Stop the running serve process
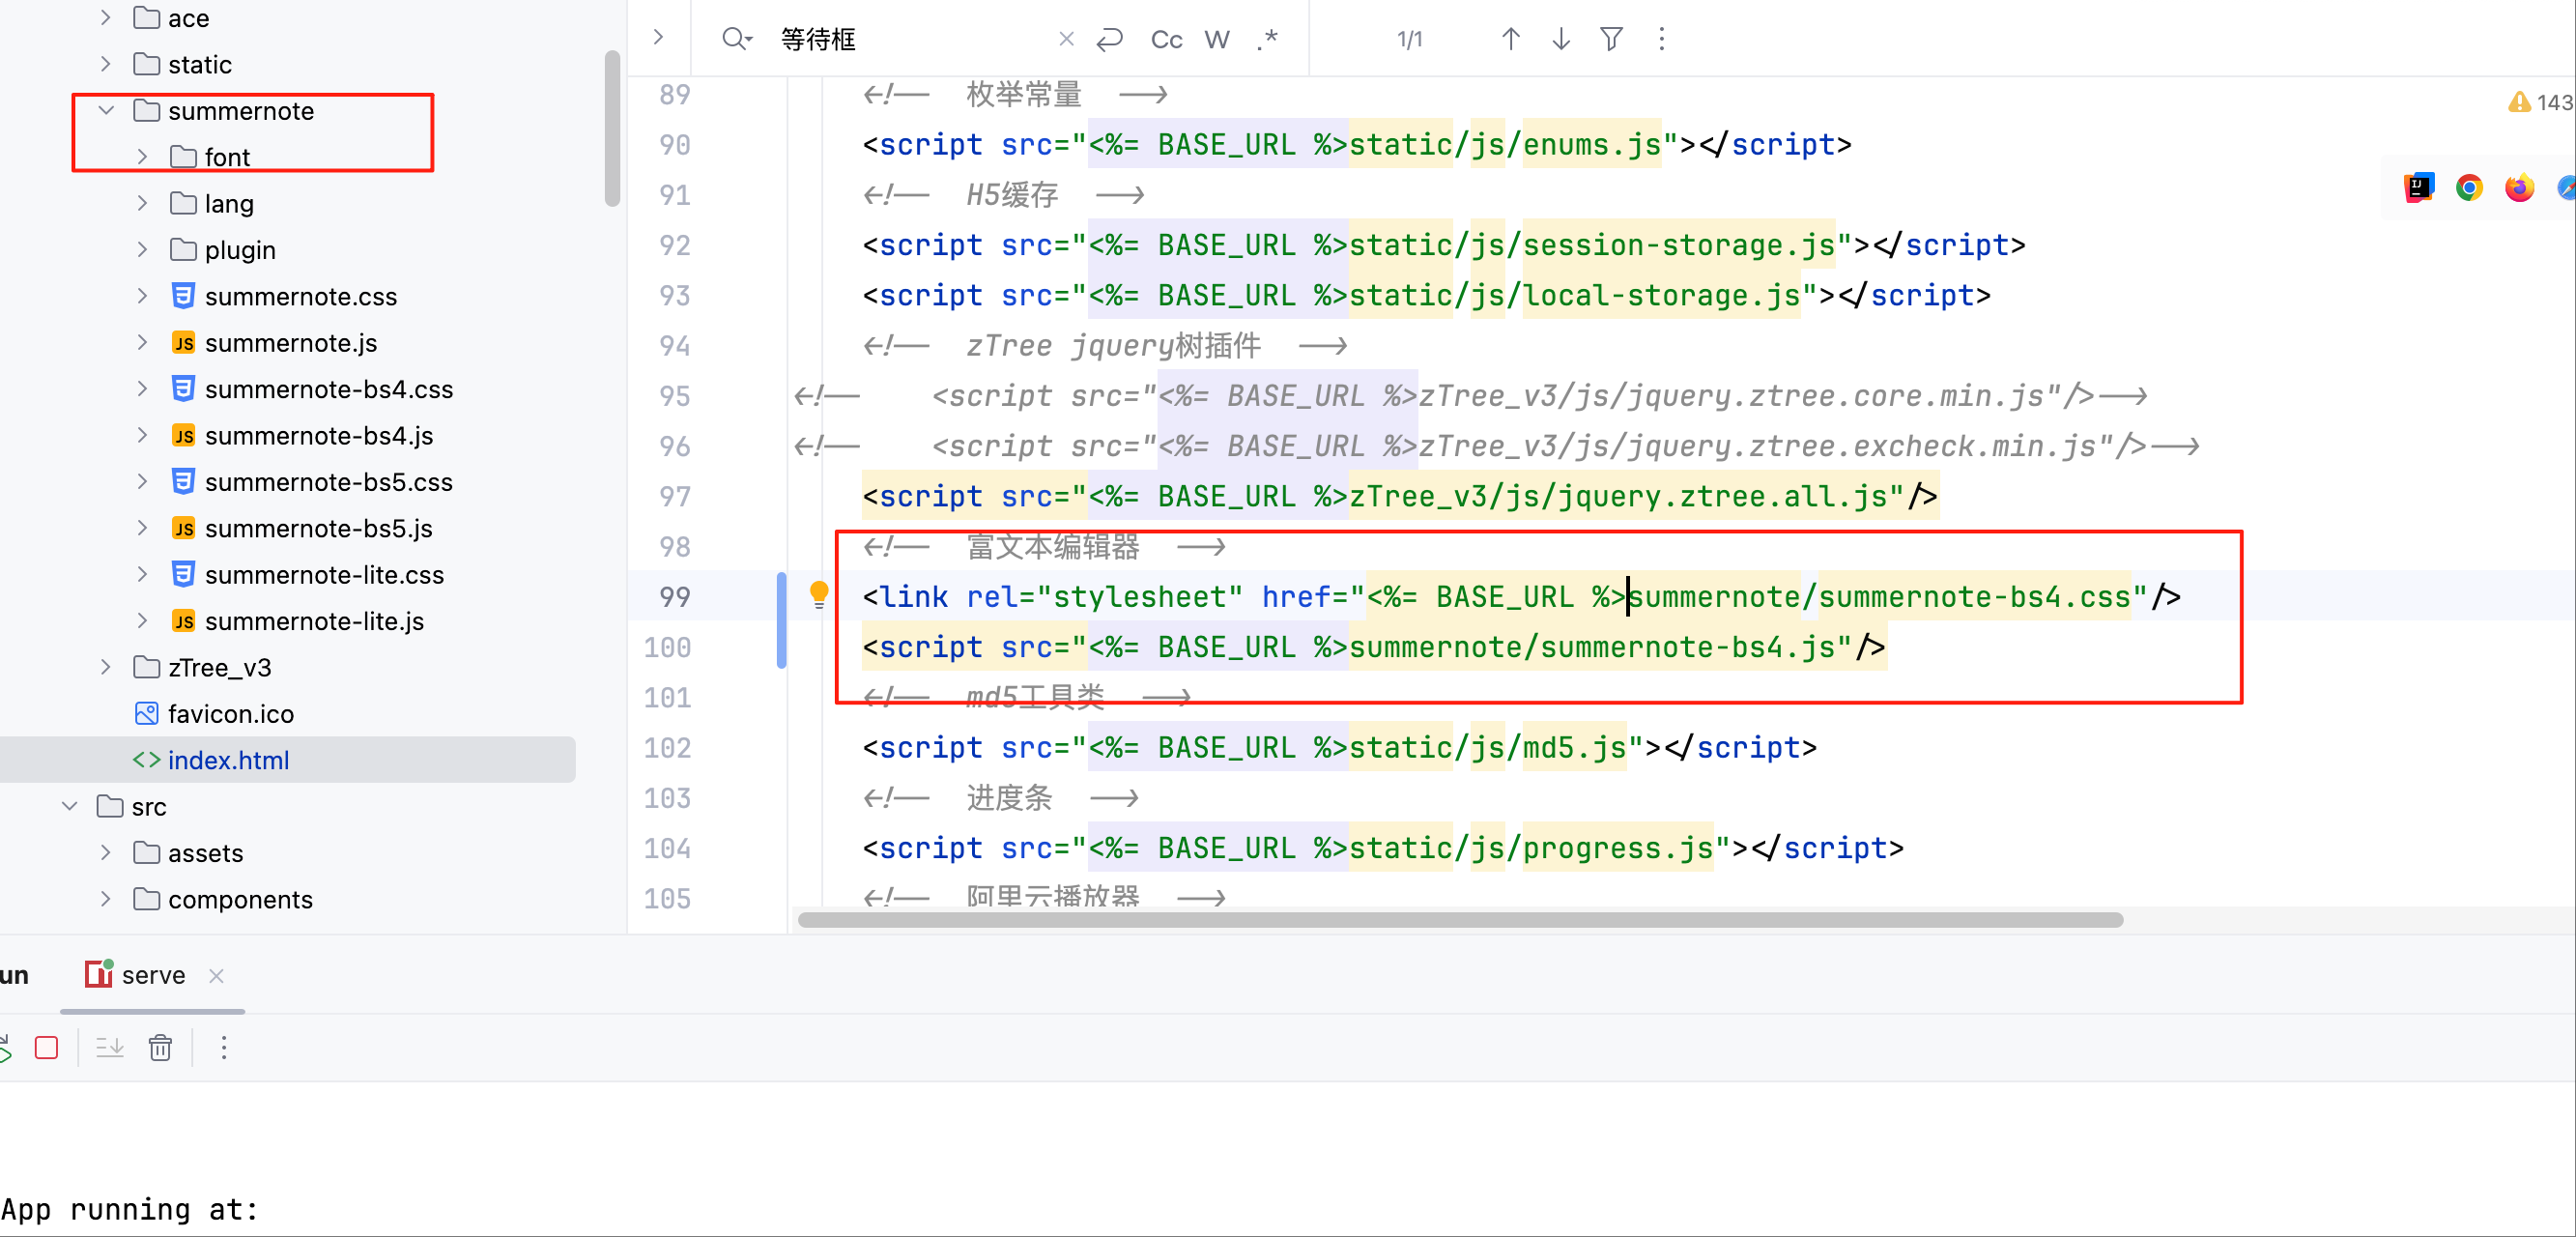The height and width of the screenshot is (1237, 2576). tap(46, 1047)
